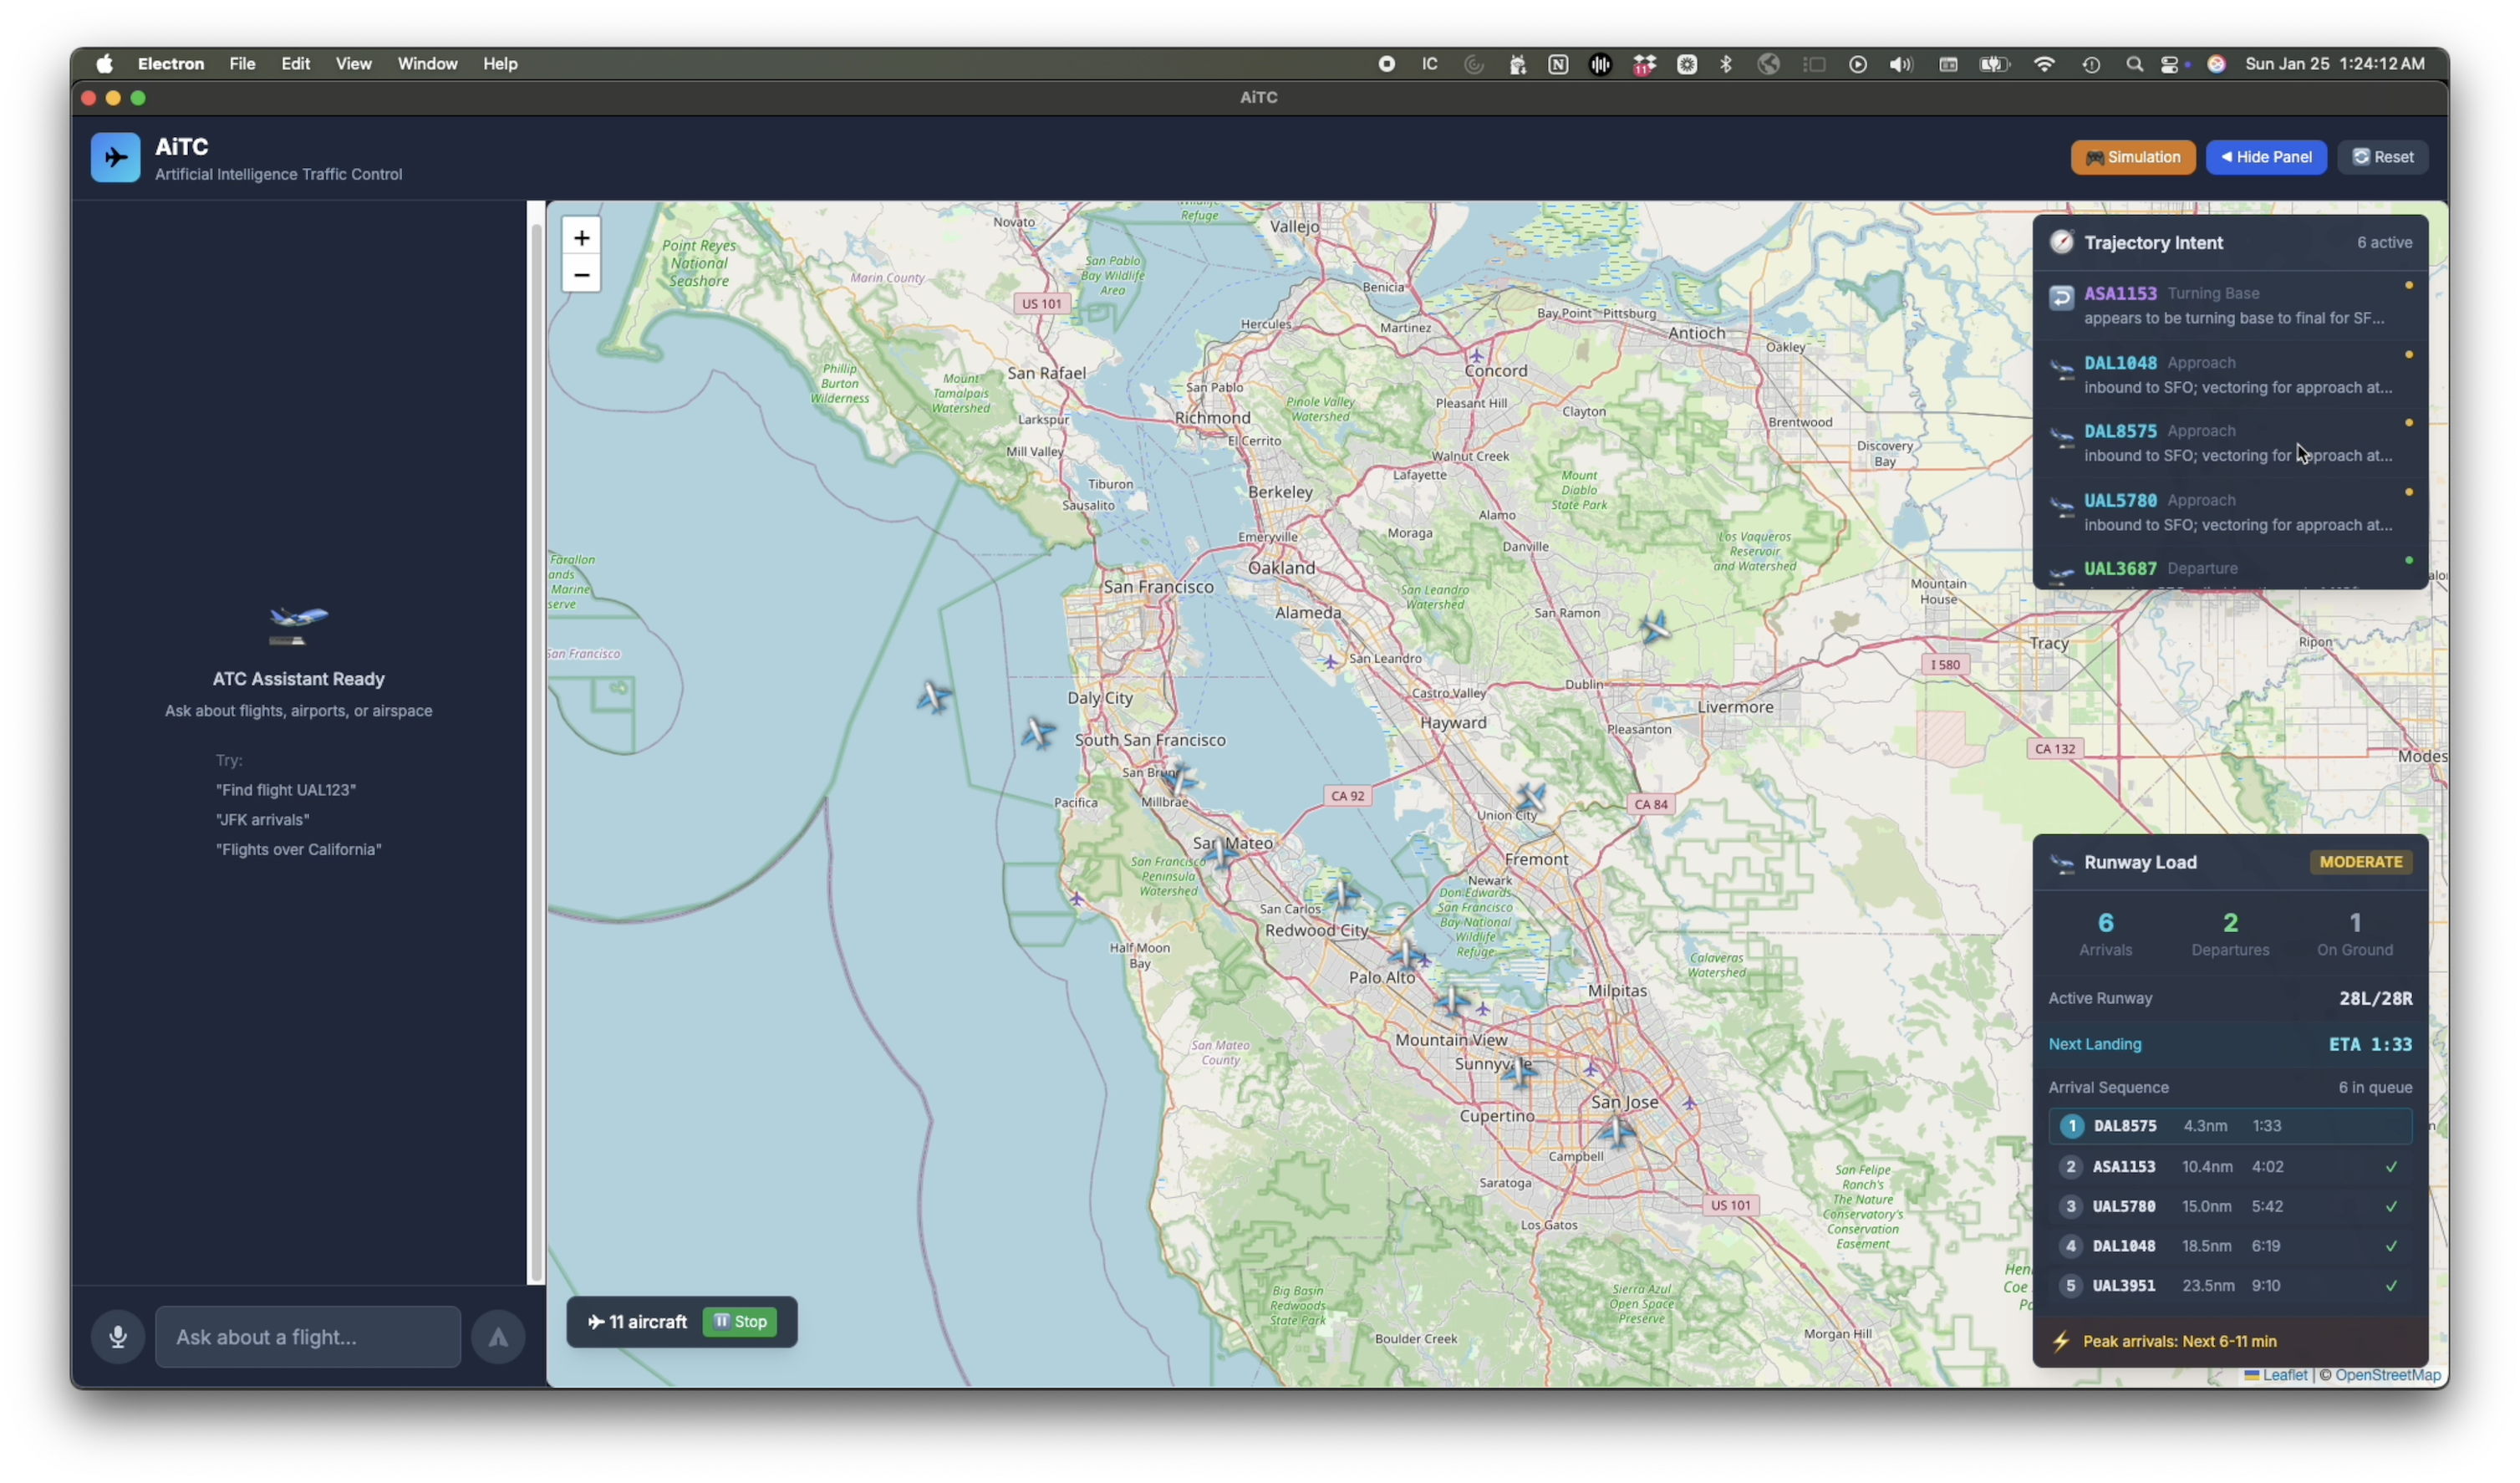Open the macOS Spotlight search icon
This screenshot has height=1483, width=2520.
tap(2134, 64)
